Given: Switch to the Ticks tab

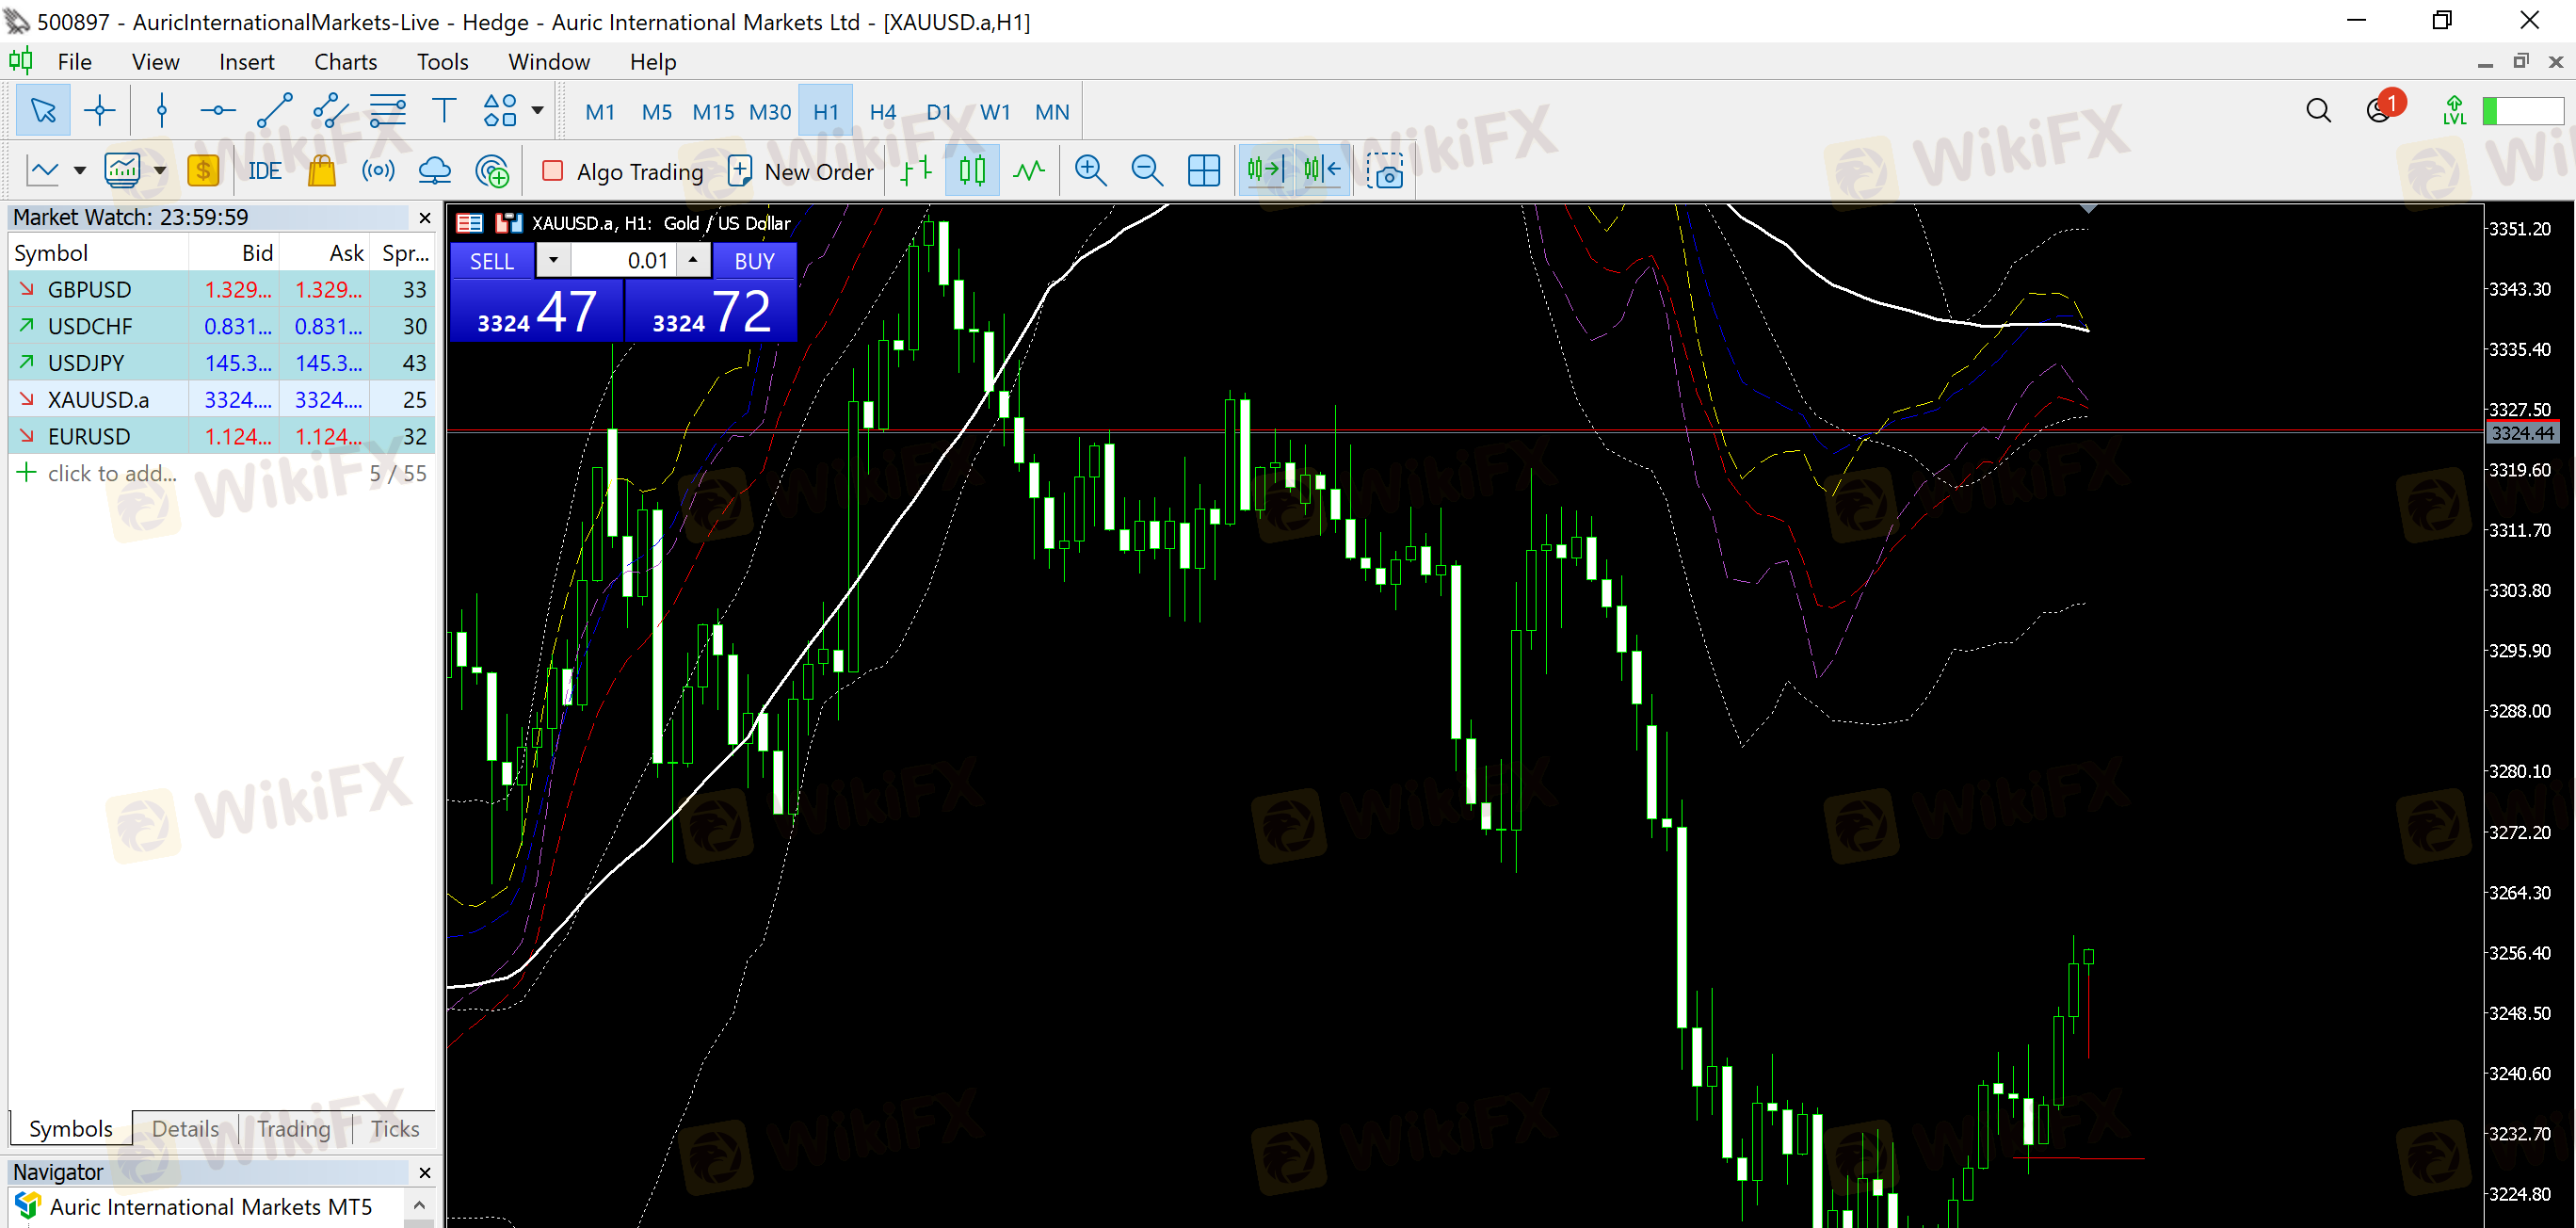Looking at the screenshot, I should (x=394, y=1128).
